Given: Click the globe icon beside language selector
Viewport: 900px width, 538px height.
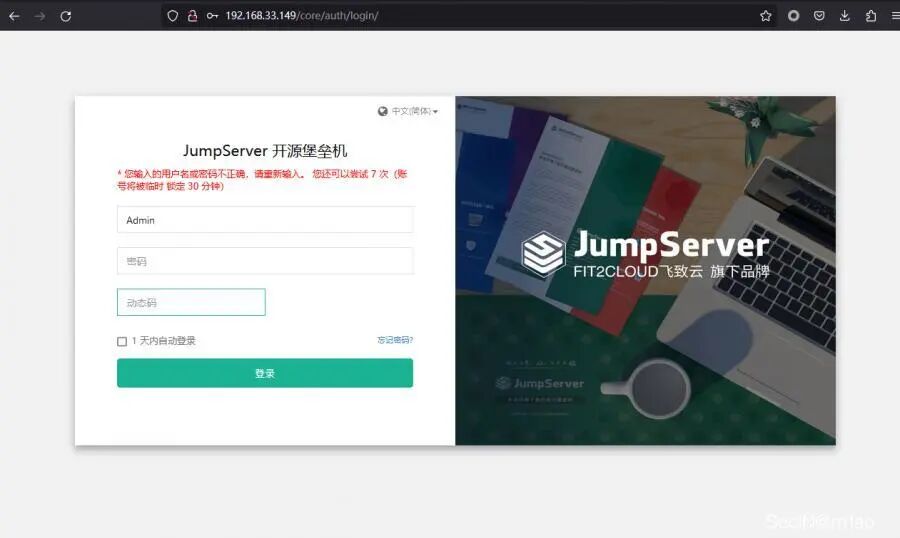Looking at the screenshot, I should (x=383, y=111).
